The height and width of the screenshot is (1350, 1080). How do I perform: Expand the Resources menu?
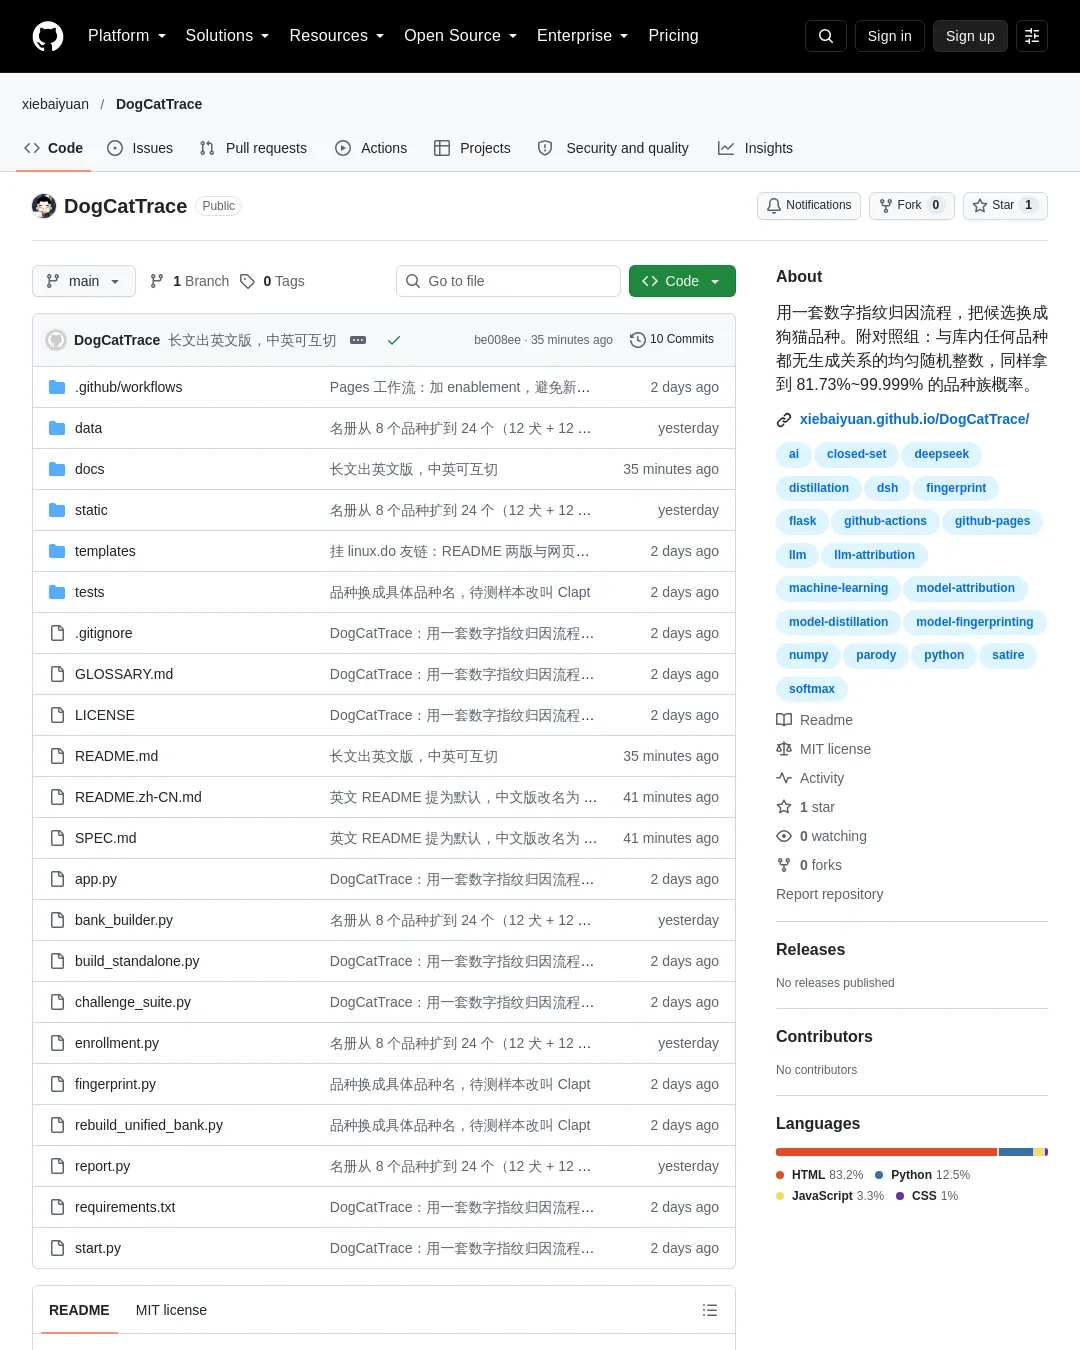pos(337,36)
